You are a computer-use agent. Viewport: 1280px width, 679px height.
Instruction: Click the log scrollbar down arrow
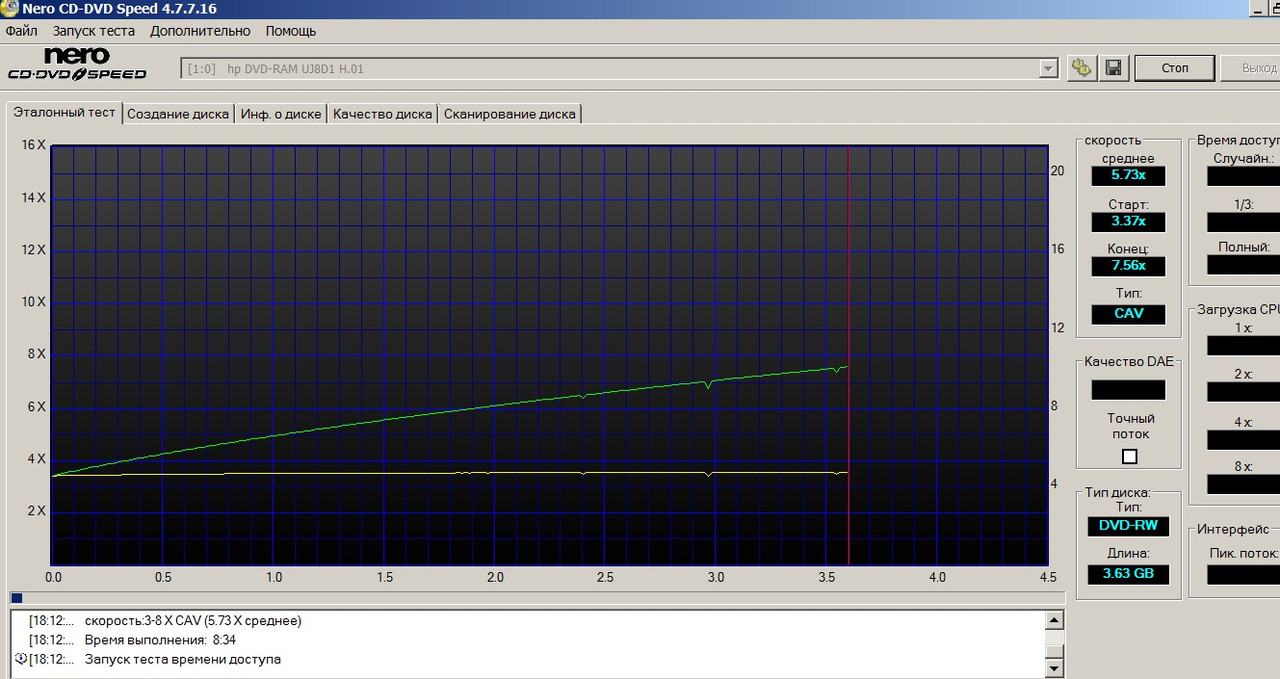click(x=1054, y=668)
